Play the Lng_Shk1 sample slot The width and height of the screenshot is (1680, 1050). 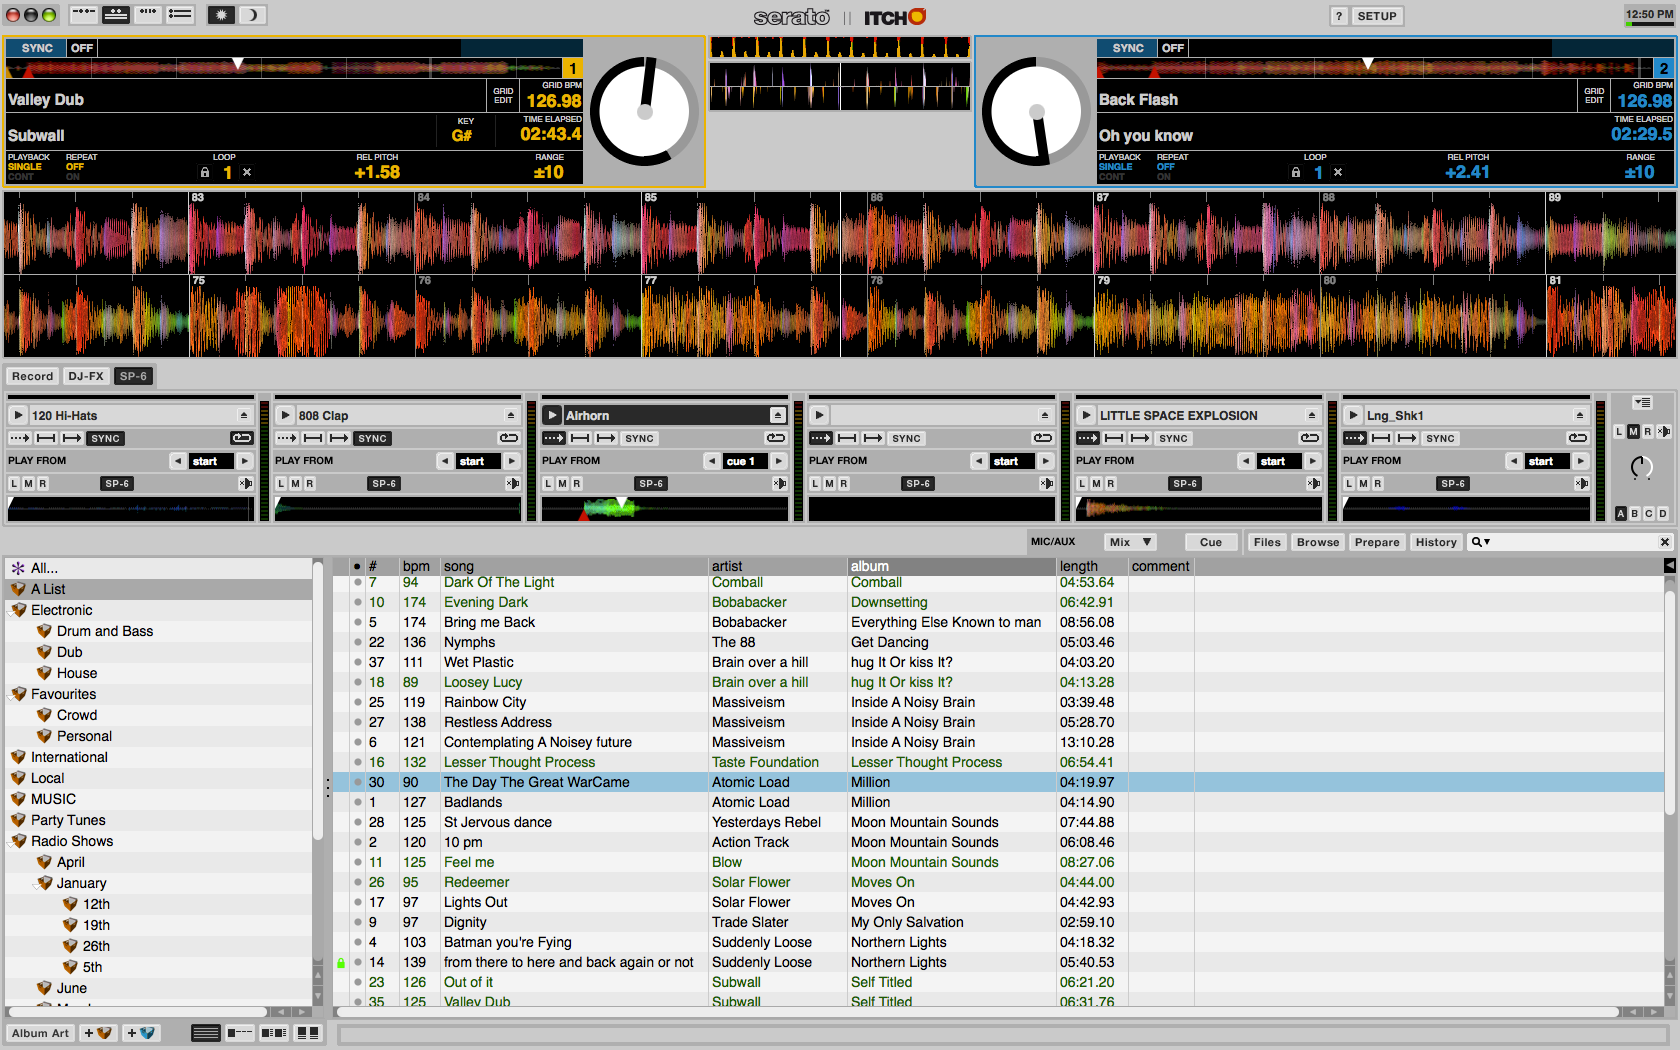point(1353,415)
